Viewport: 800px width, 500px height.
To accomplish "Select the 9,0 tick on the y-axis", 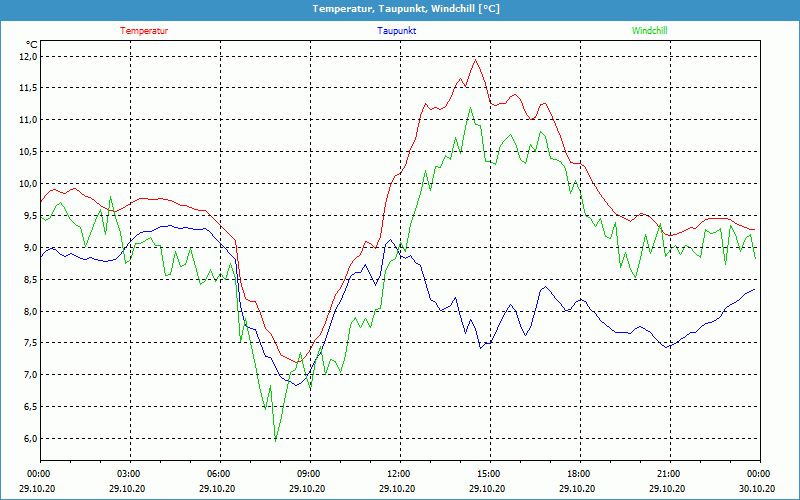I will [27, 248].
